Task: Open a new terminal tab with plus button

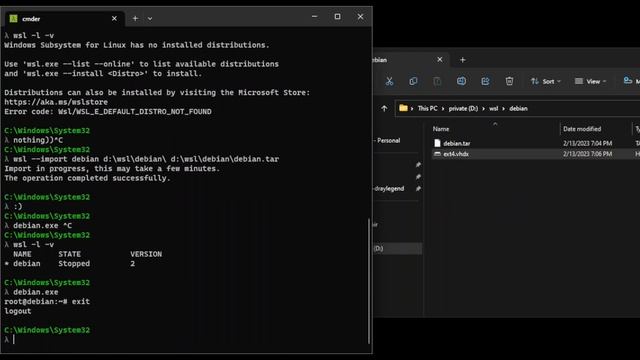Action: tap(135, 18)
